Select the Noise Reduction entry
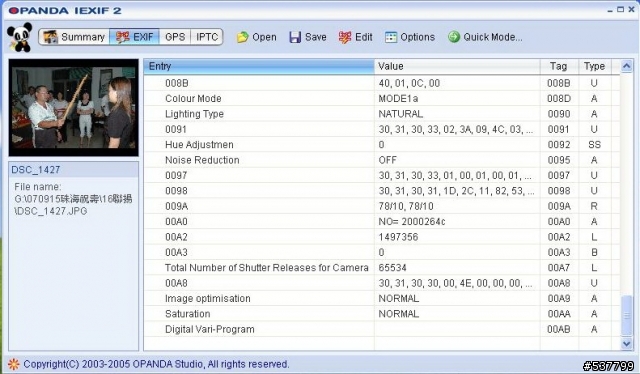Screen dimensions: 640x374 tap(202, 160)
